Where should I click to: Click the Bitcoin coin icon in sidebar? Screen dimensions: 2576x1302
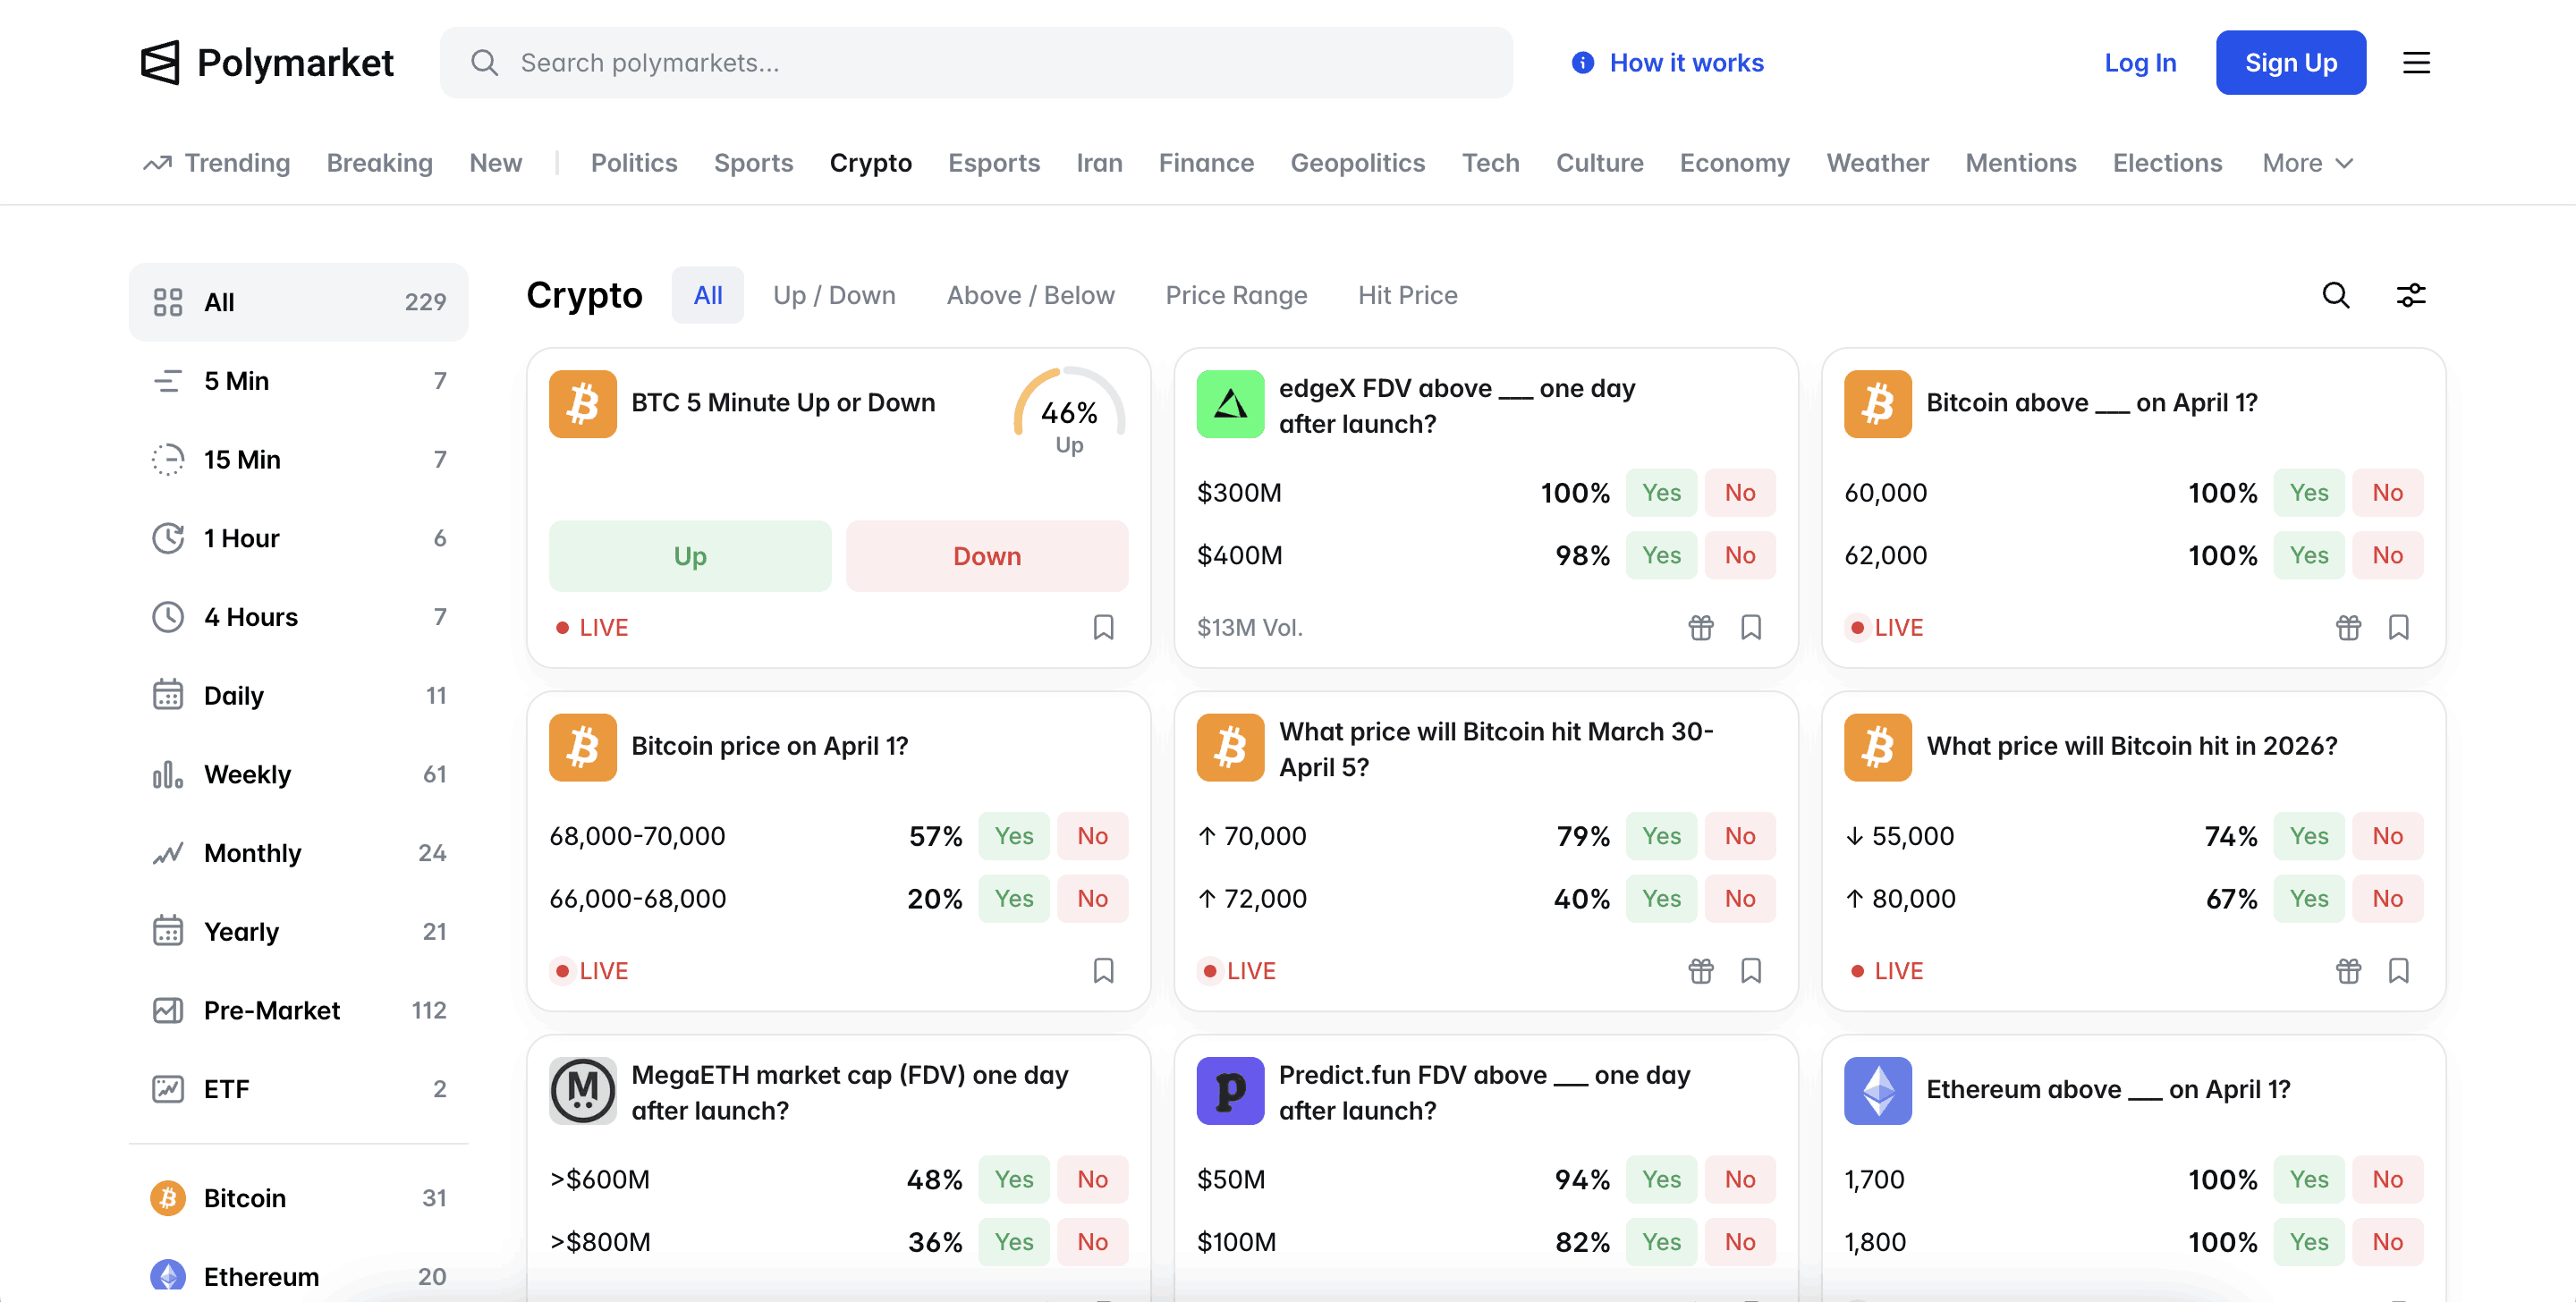(169, 1197)
